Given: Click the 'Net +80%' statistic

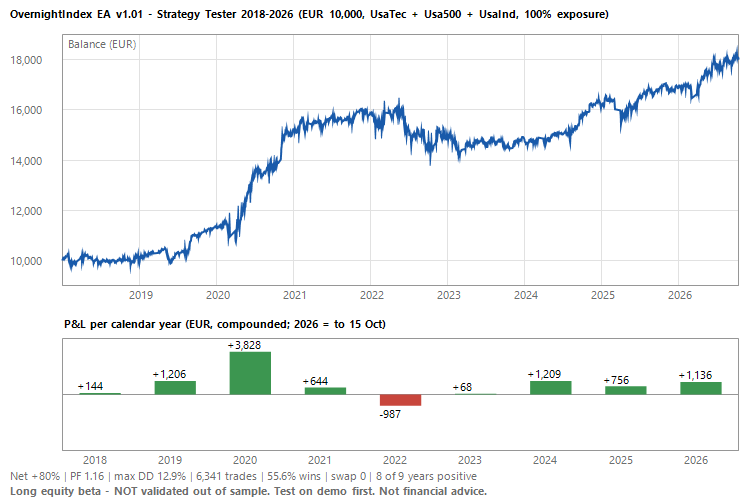Looking at the screenshot, I should pyautogui.click(x=35, y=477).
